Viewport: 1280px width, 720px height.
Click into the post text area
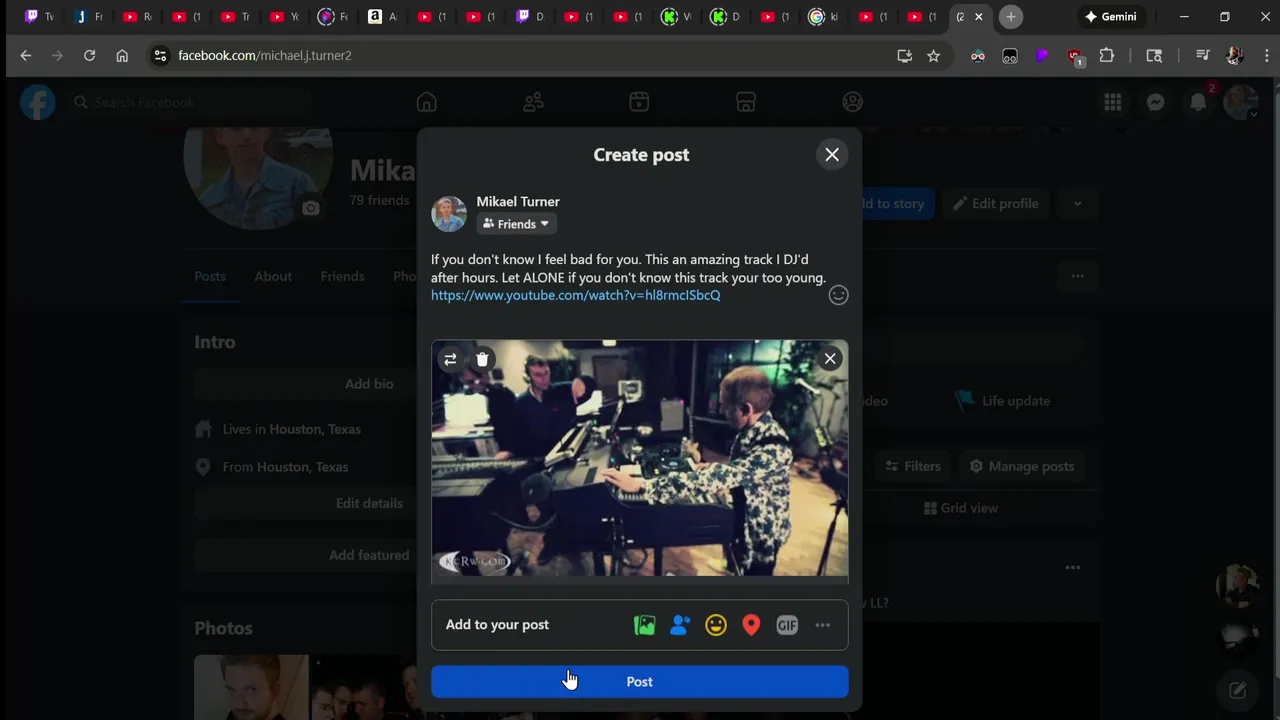pyautogui.click(x=628, y=277)
